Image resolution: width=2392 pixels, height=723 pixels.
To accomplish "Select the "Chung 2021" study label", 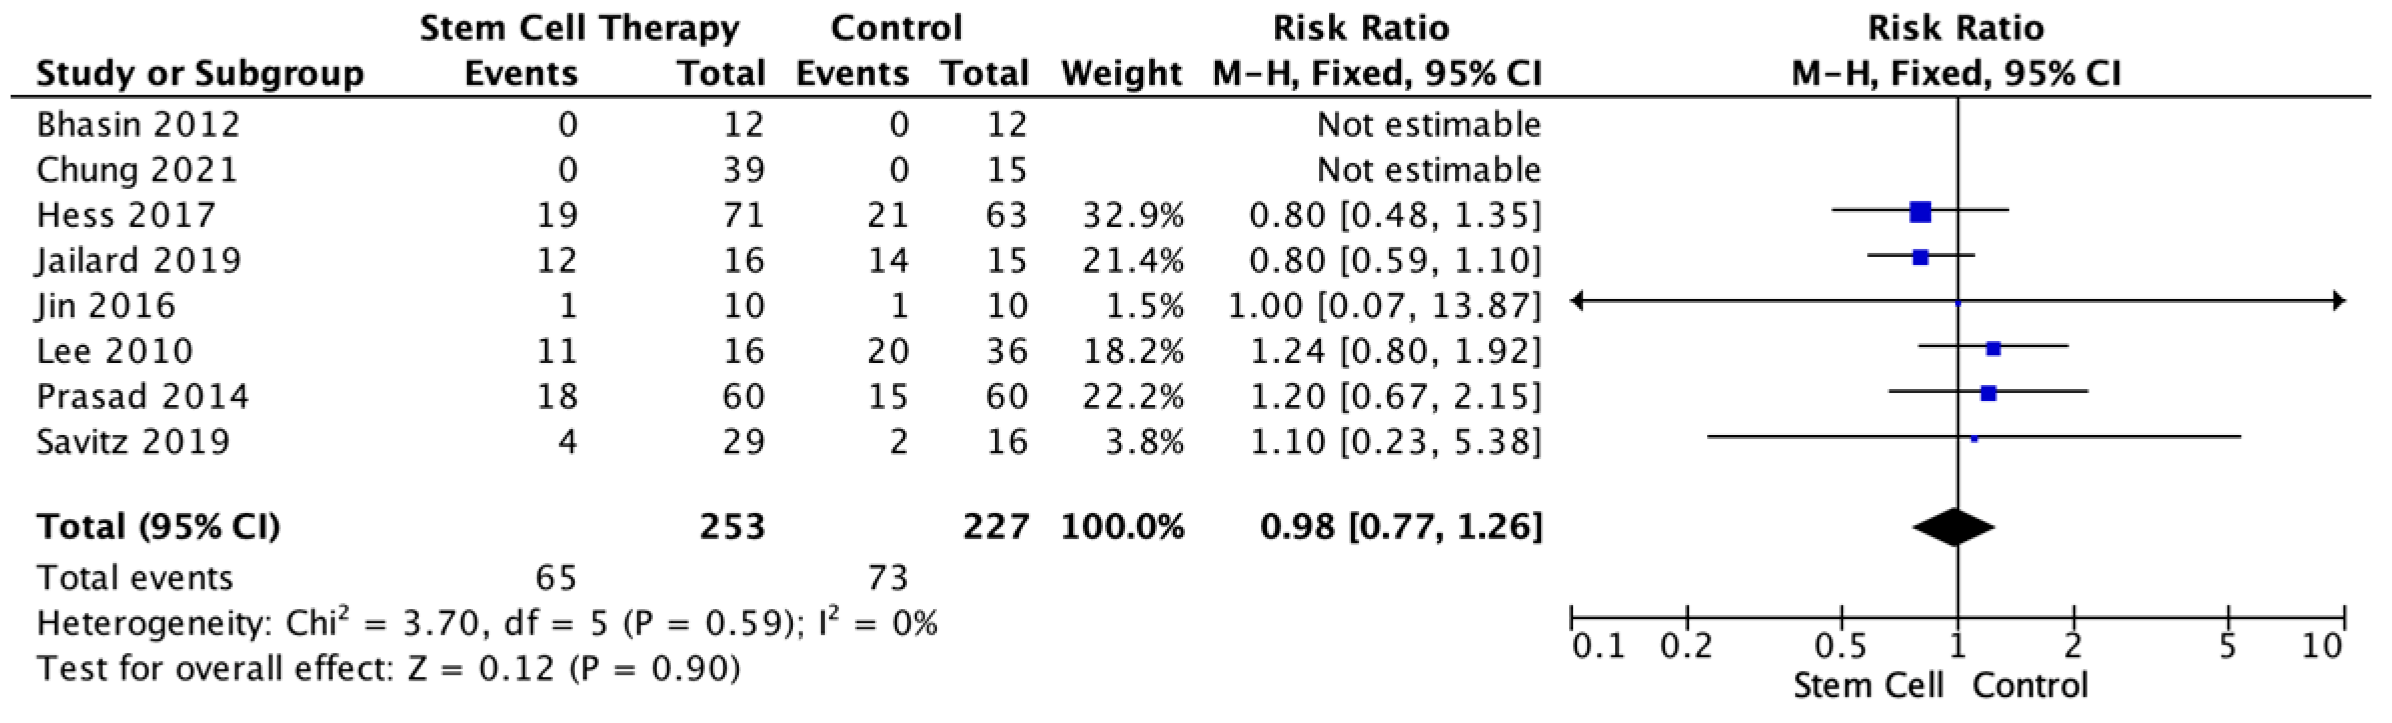I will 137,170.
